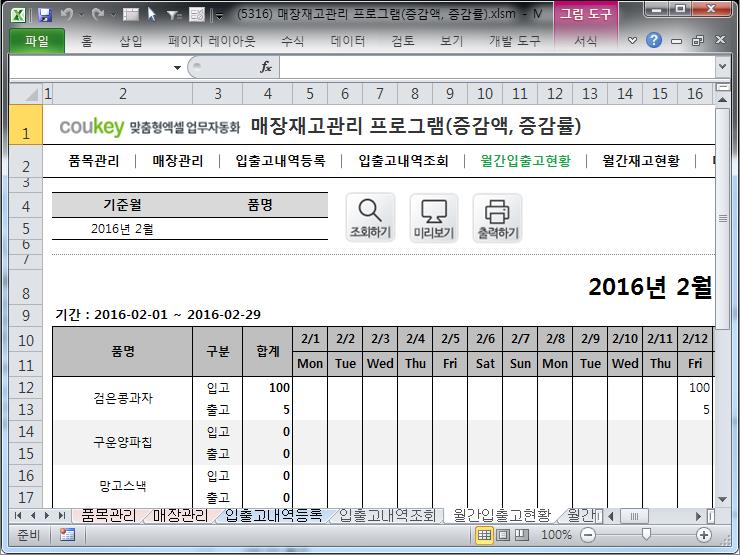Expand the formula bar with chevron
This screenshot has width=740, height=555.
click(x=722, y=67)
